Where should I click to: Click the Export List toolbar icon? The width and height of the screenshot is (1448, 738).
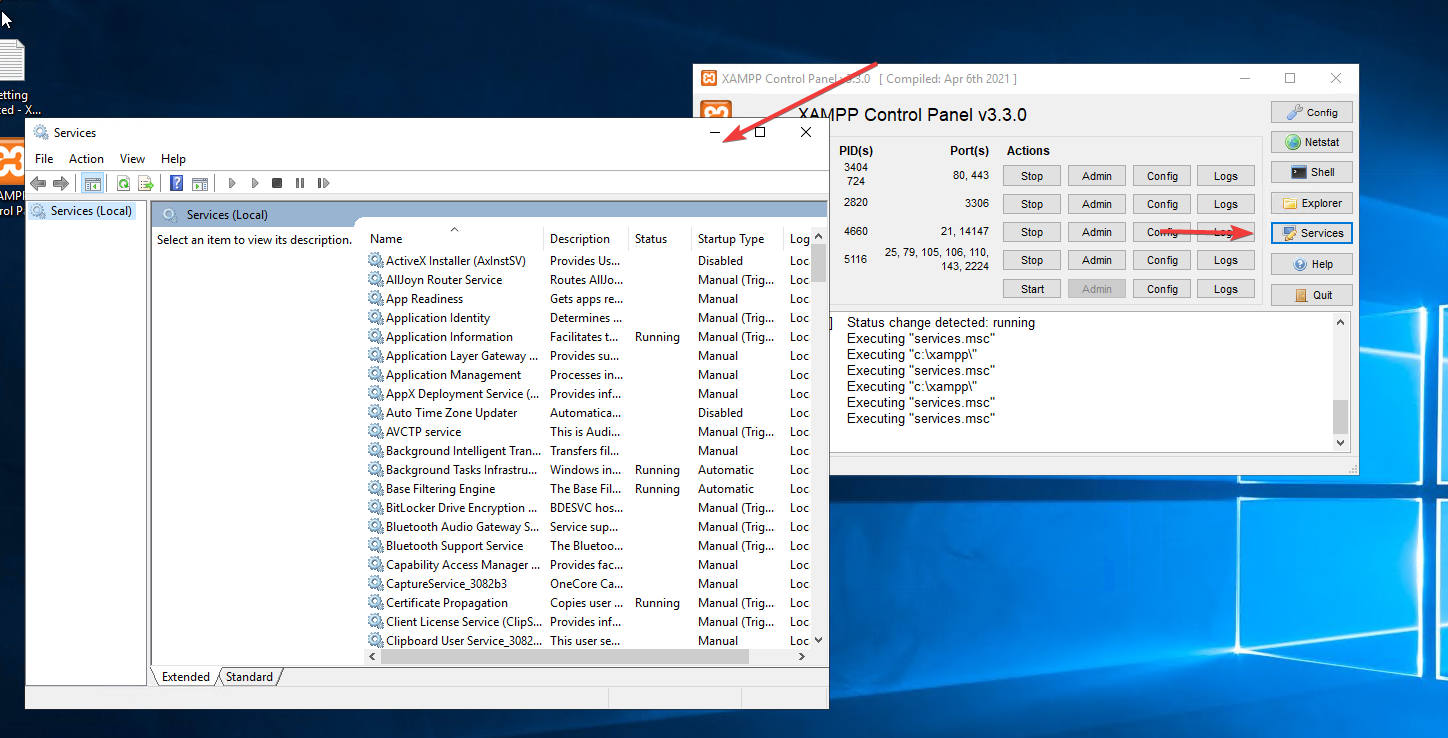point(146,183)
